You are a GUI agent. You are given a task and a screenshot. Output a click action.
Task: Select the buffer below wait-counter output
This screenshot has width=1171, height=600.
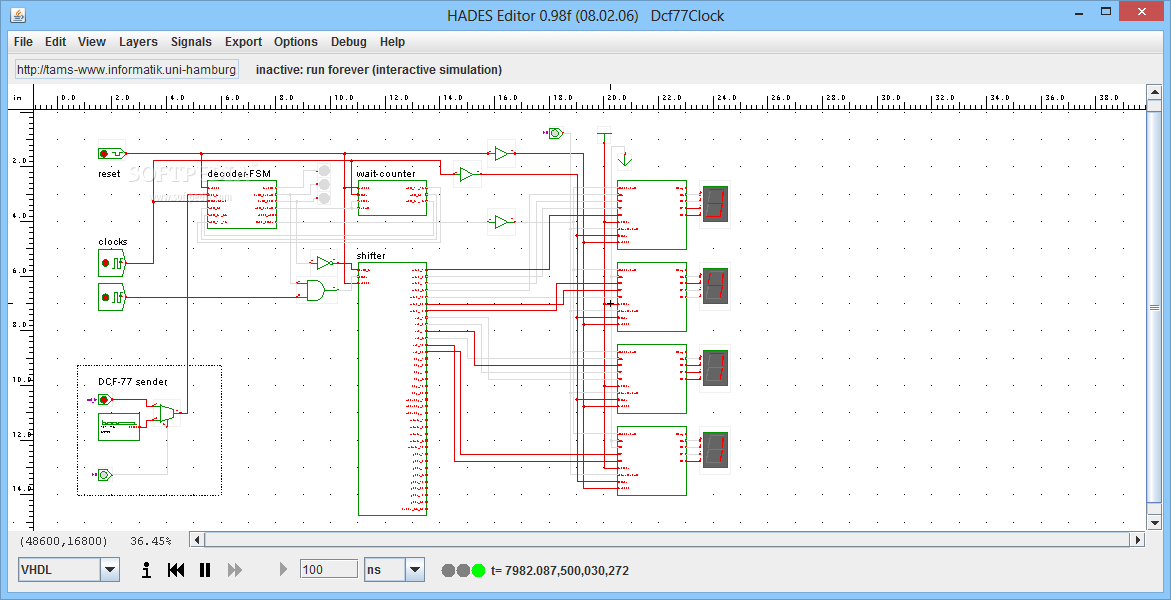pyautogui.click(x=502, y=222)
